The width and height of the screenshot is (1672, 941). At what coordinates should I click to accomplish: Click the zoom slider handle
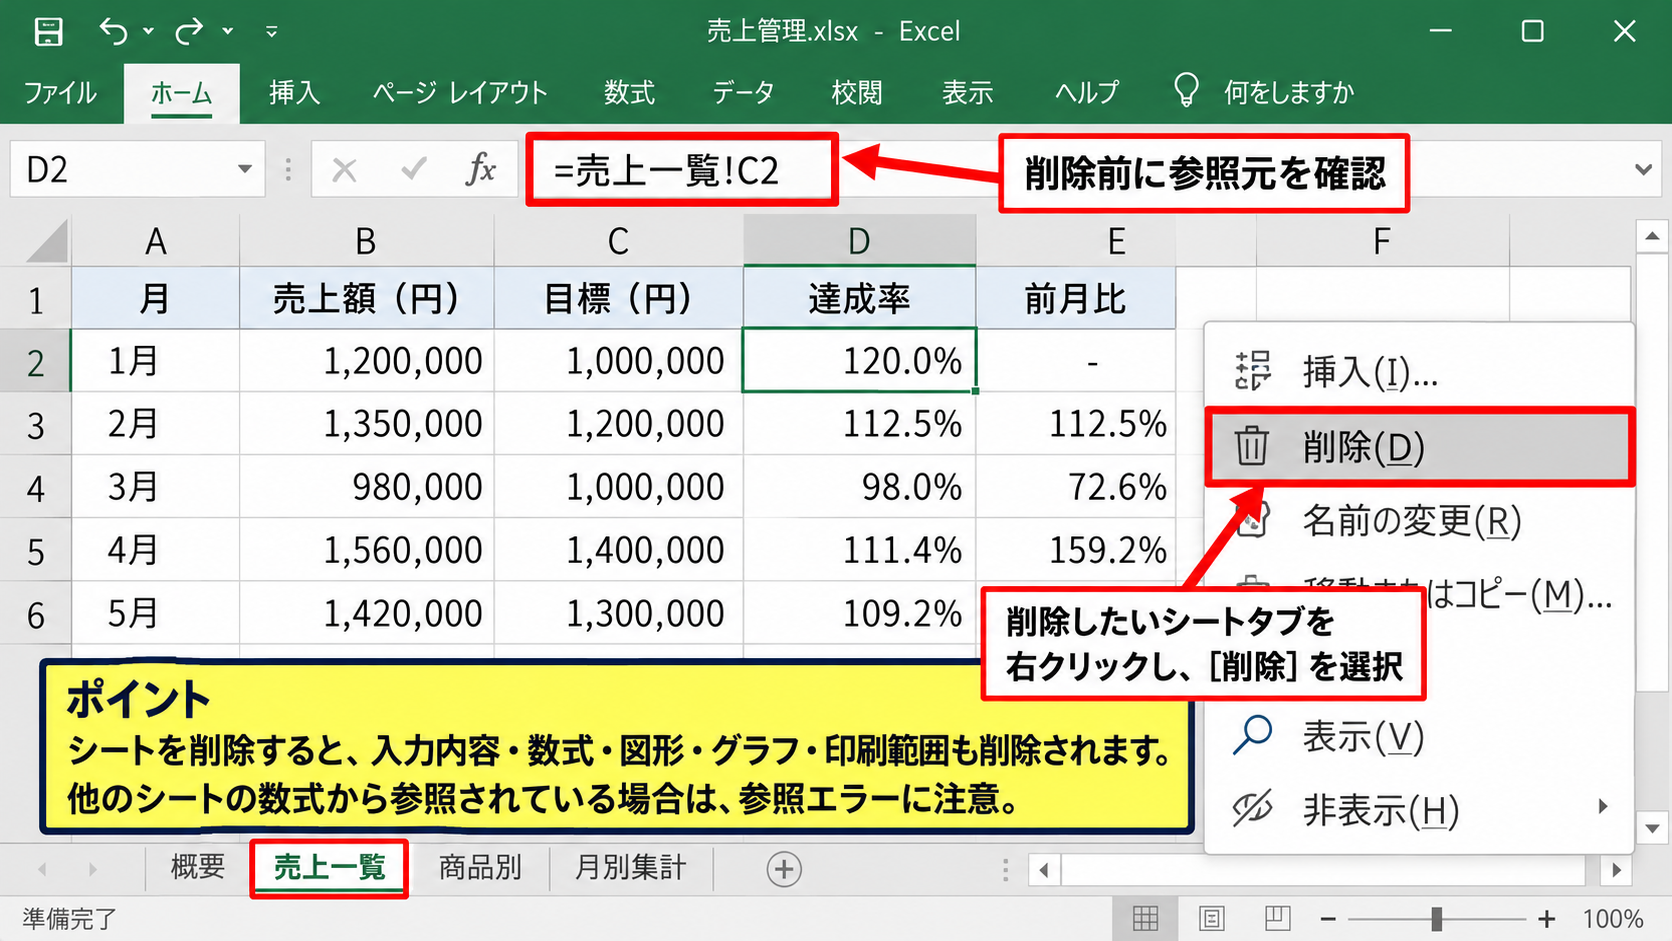coord(1436,918)
